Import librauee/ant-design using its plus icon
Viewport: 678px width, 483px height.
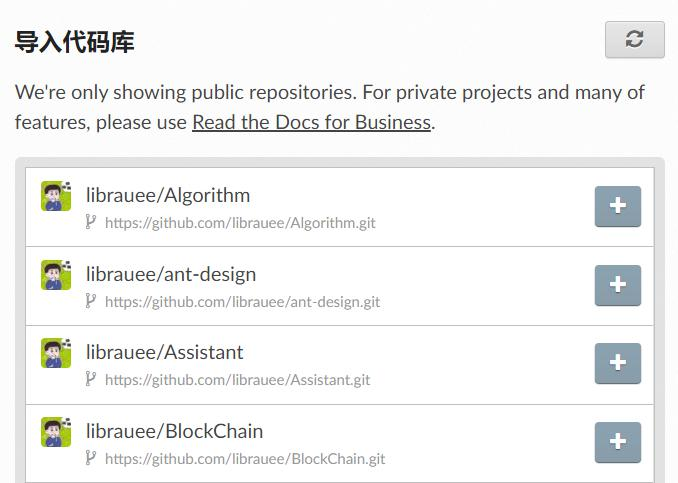[x=617, y=285]
